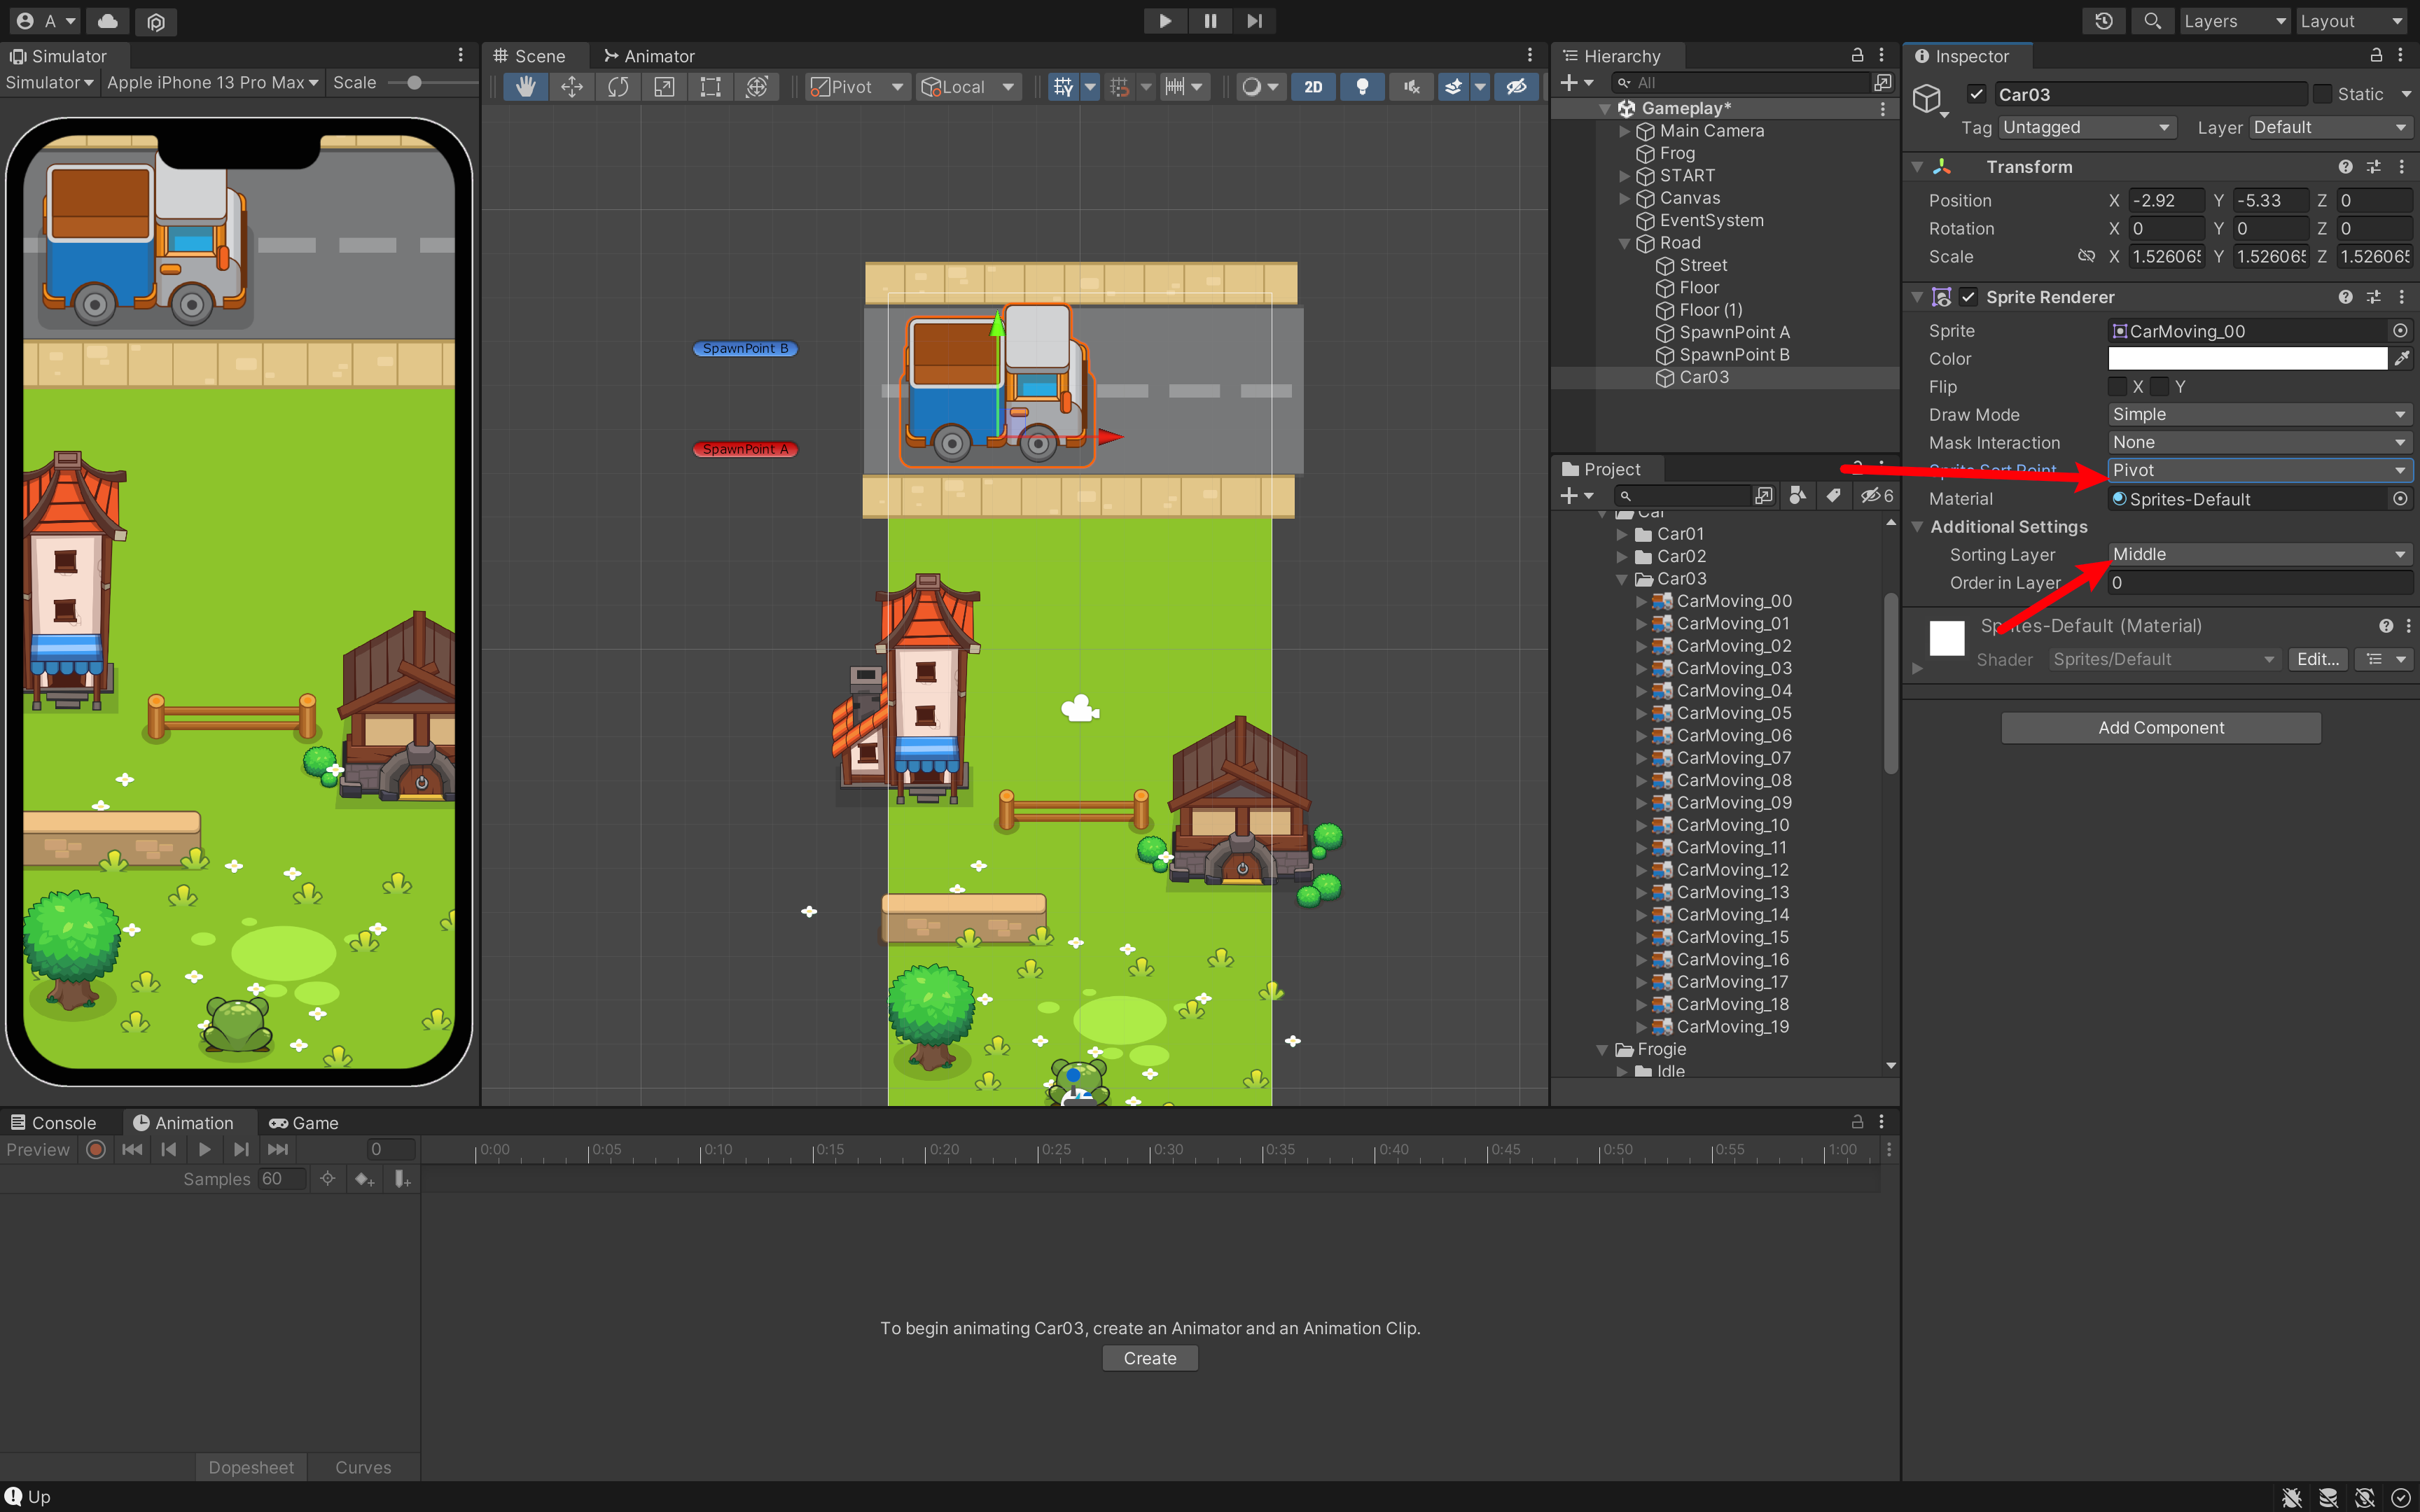Viewport: 2420px width, 1512px height.
Task: Open the Layer dropdown showing Default
Action: [x=2329, y=127]
